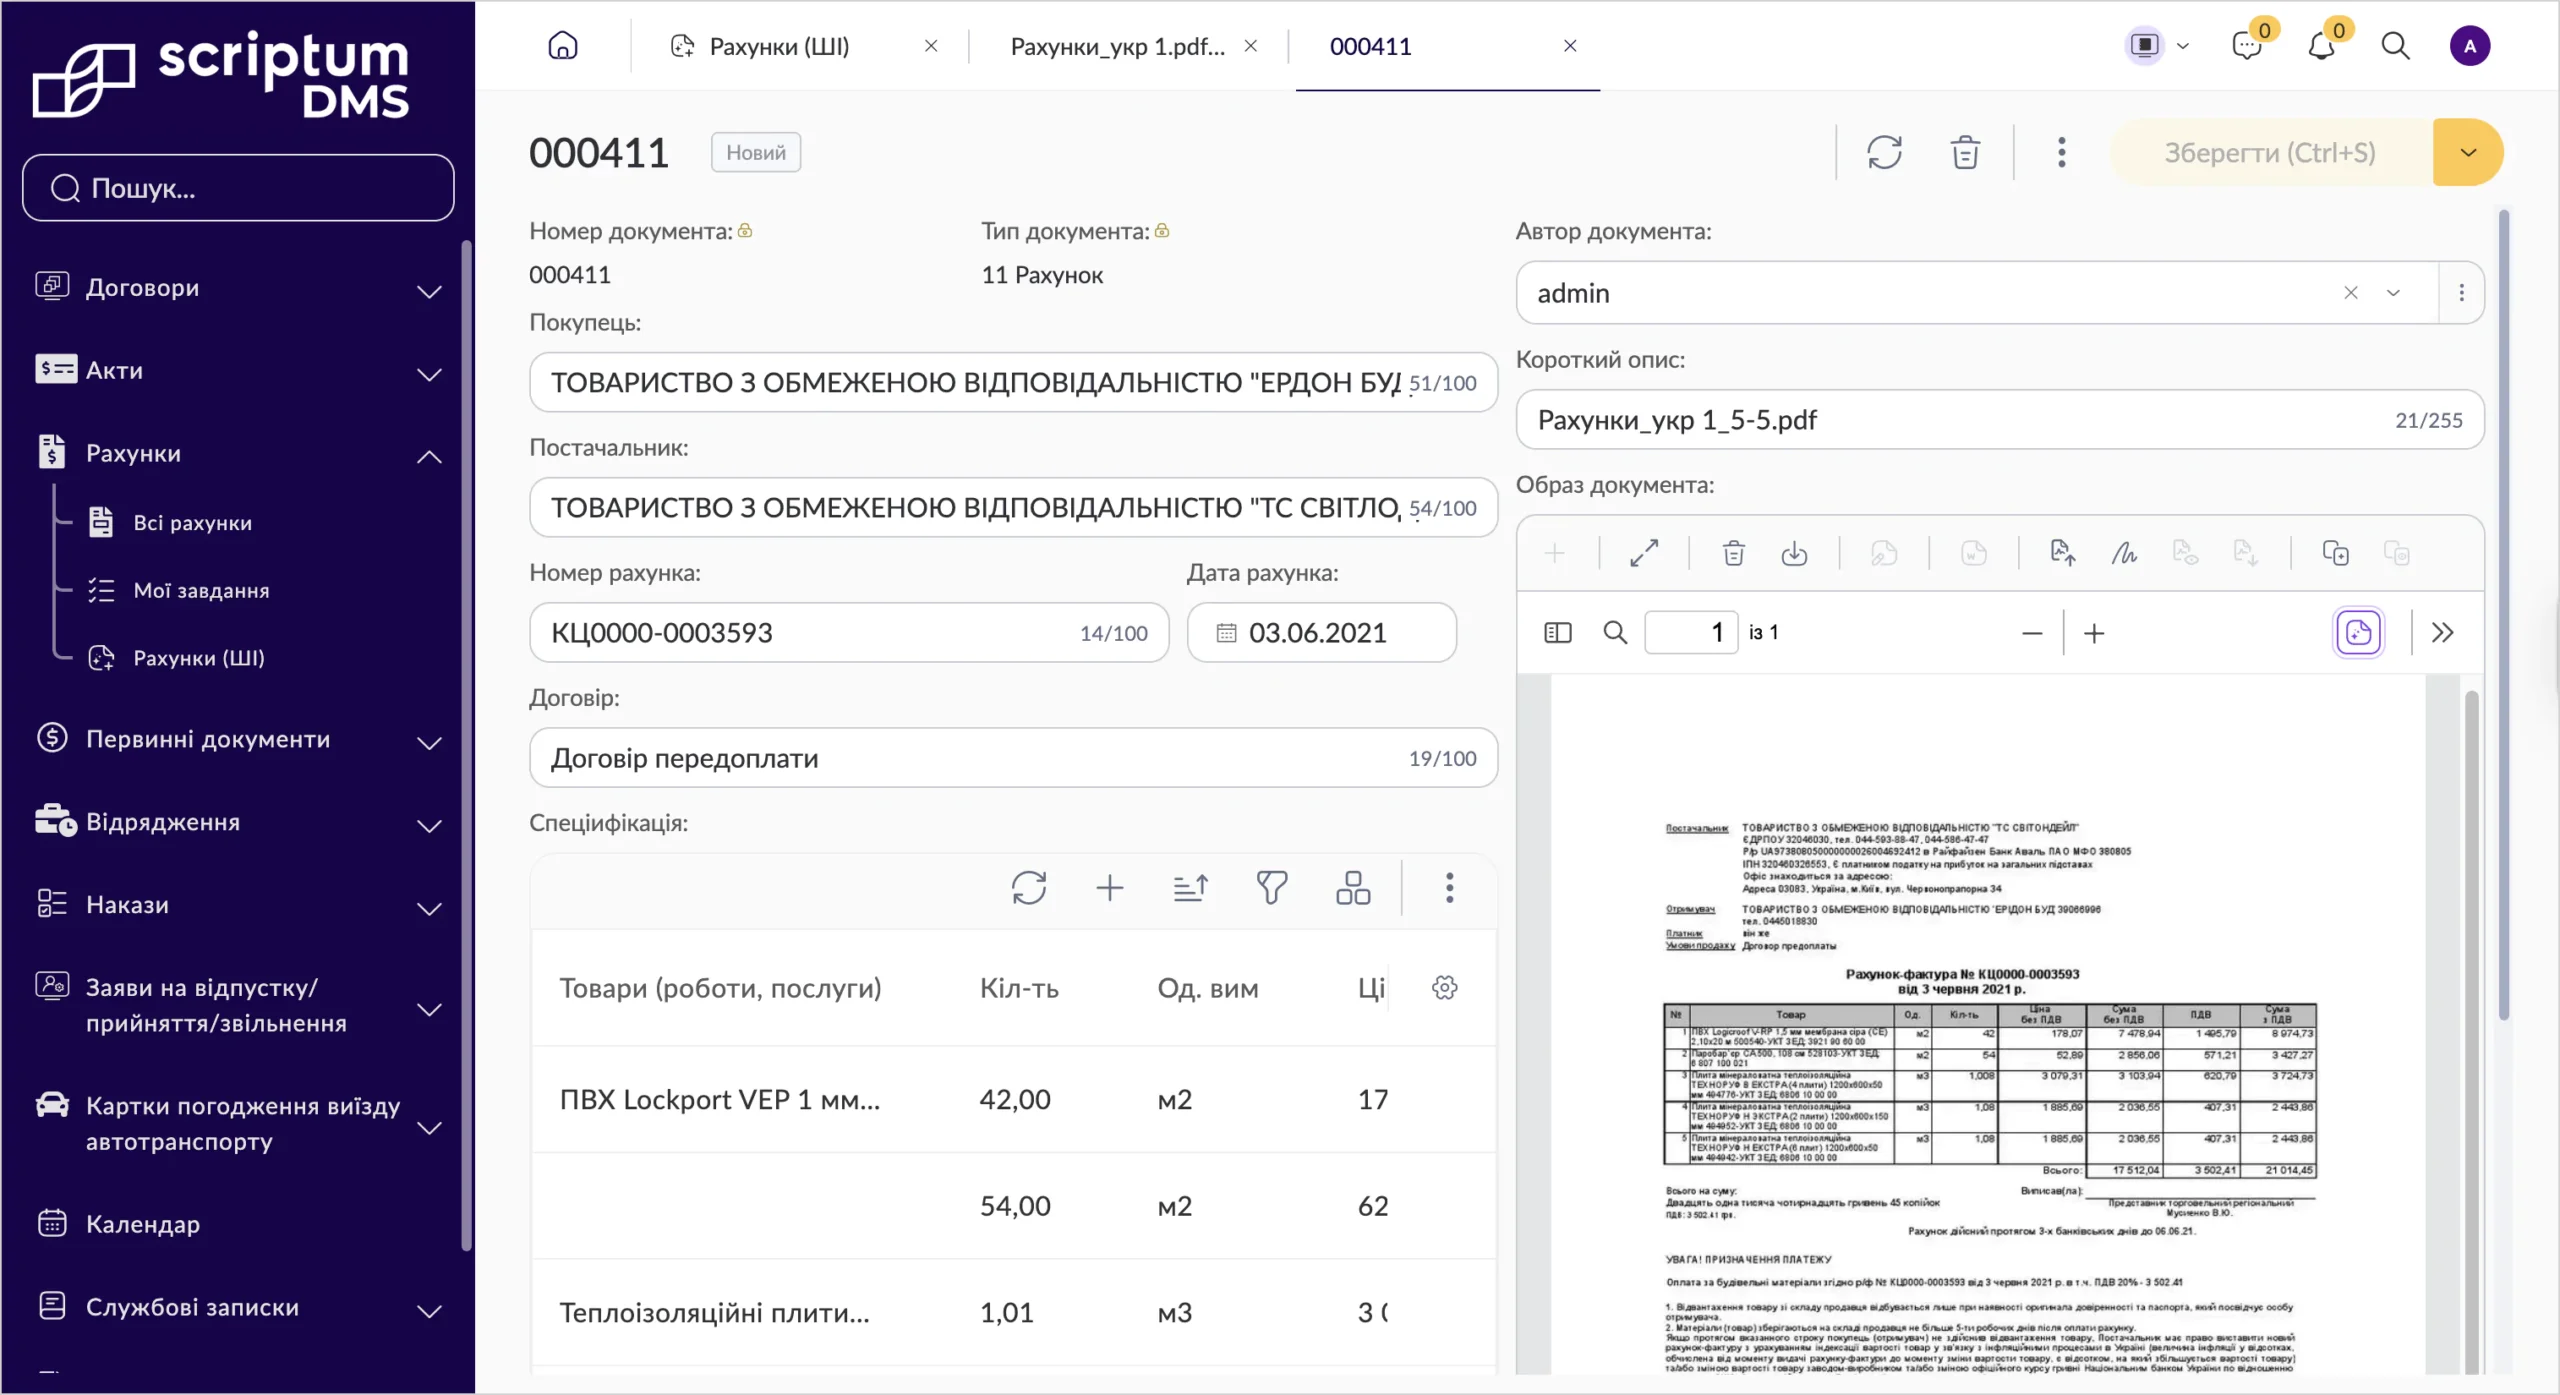Open the signature tool in image toolbar
The height and width of the screenshot is (1395, 2560).
pyautogui.click(x=2124, y=553)
